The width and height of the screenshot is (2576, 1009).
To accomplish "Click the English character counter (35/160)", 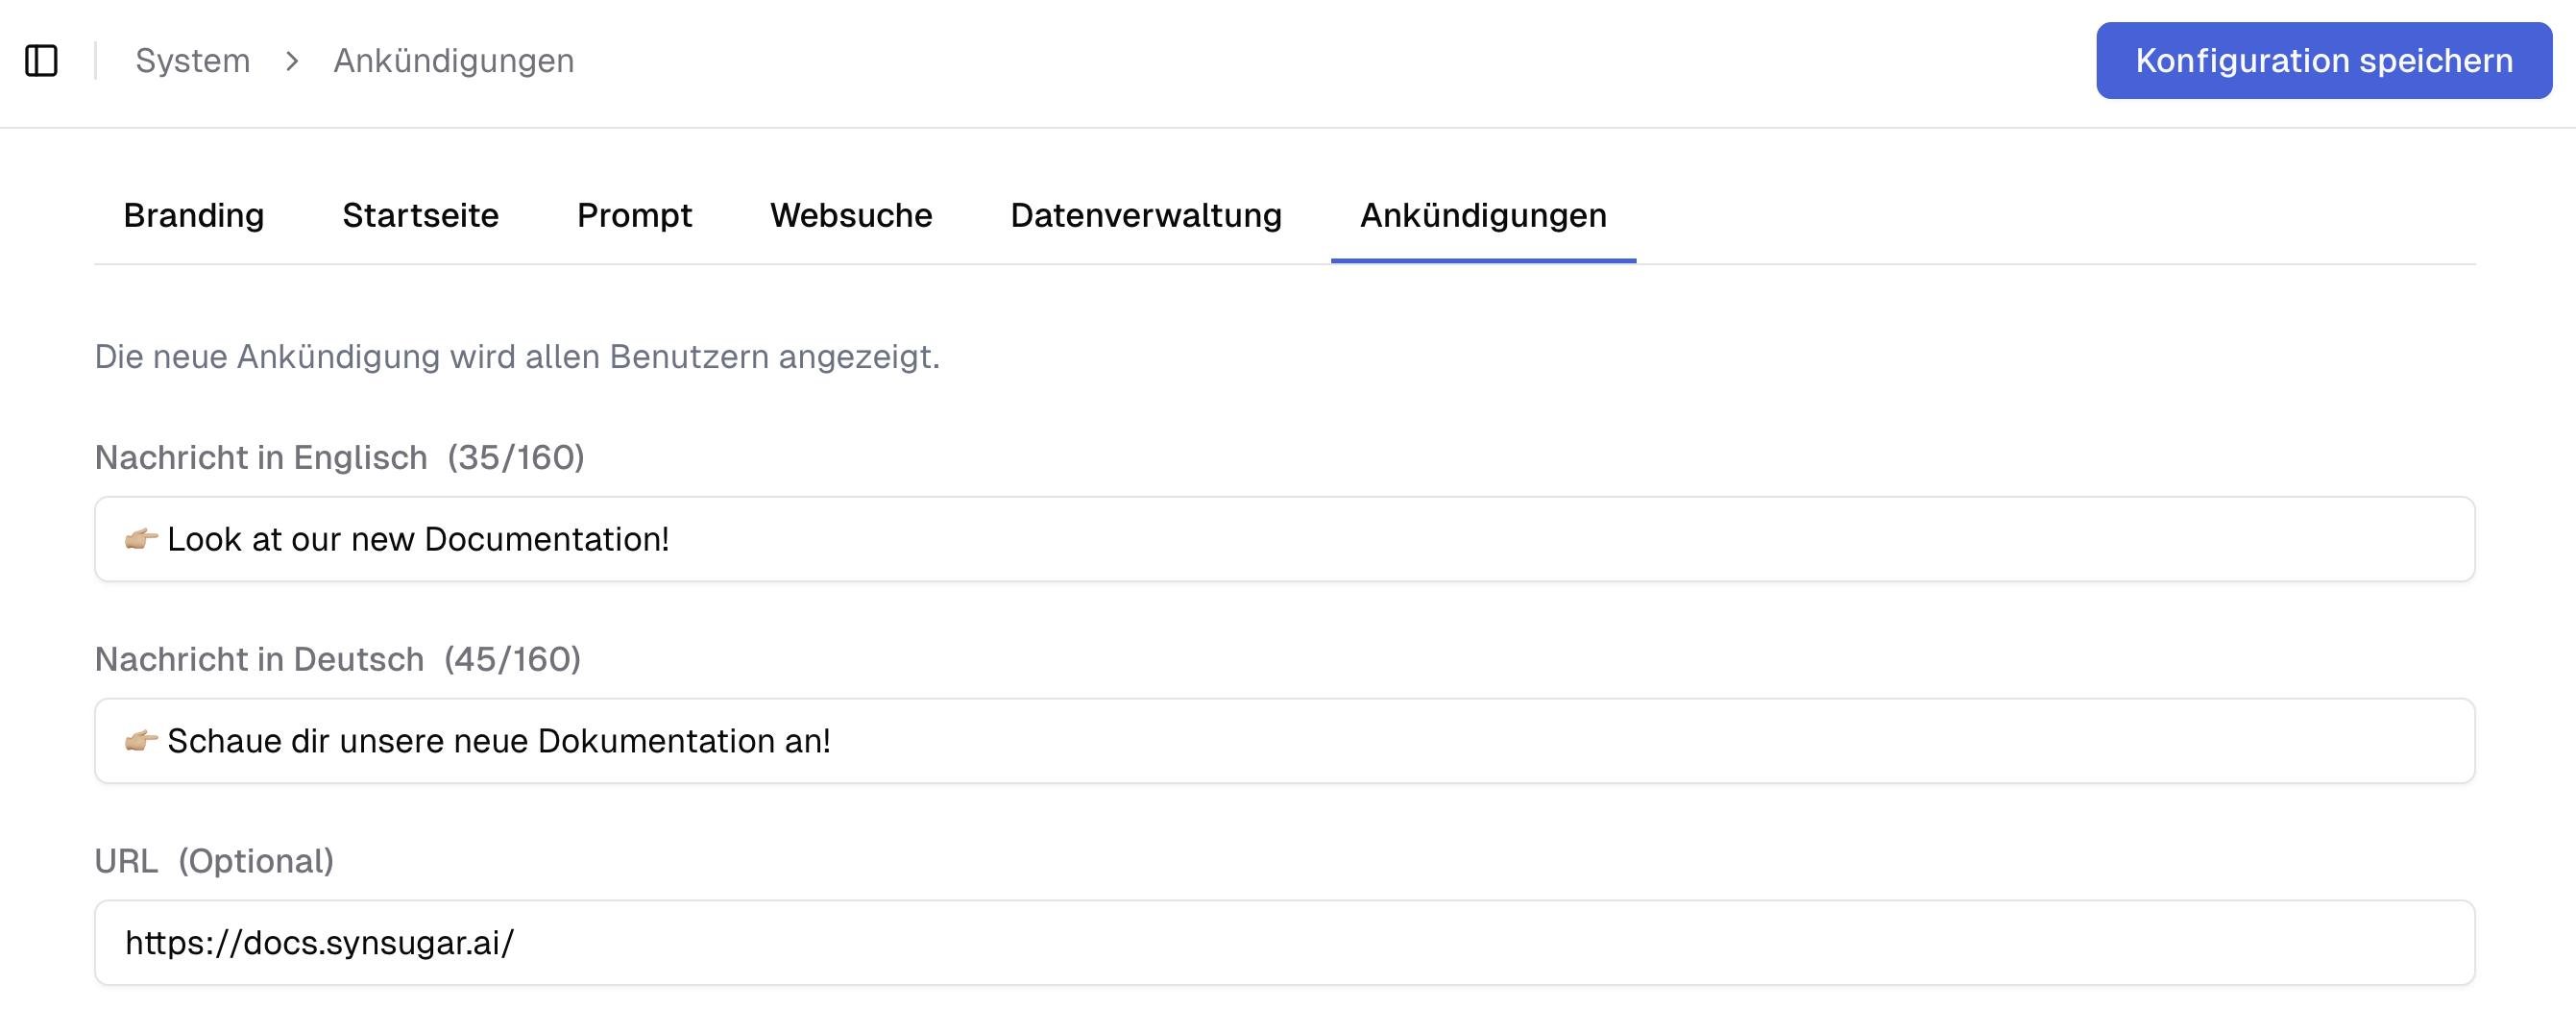I will (515, 458).
